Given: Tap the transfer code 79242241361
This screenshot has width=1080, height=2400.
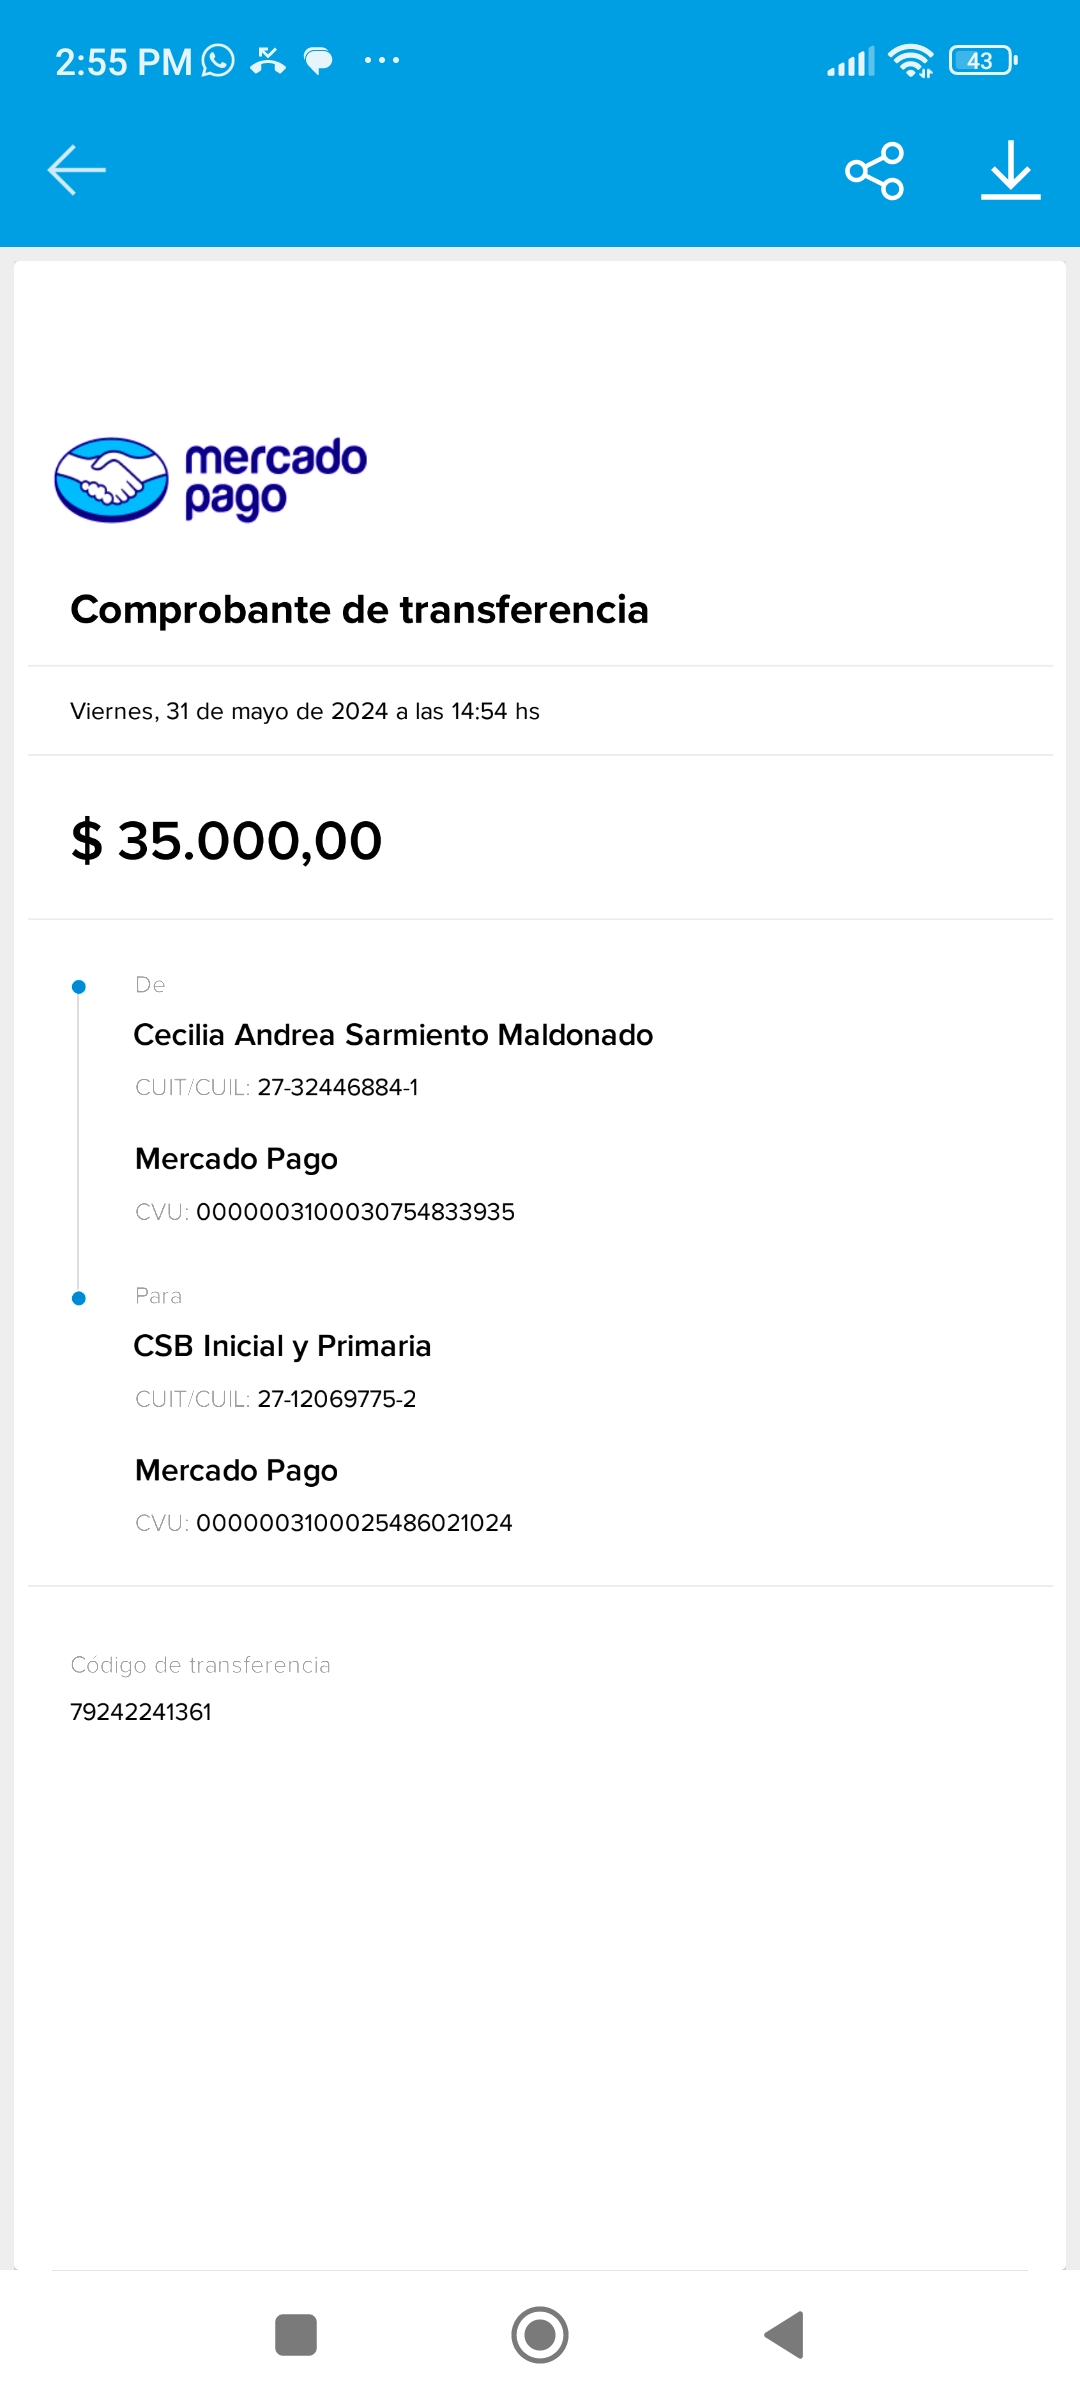Looking at the screenshot, I should pos(141,1712).
